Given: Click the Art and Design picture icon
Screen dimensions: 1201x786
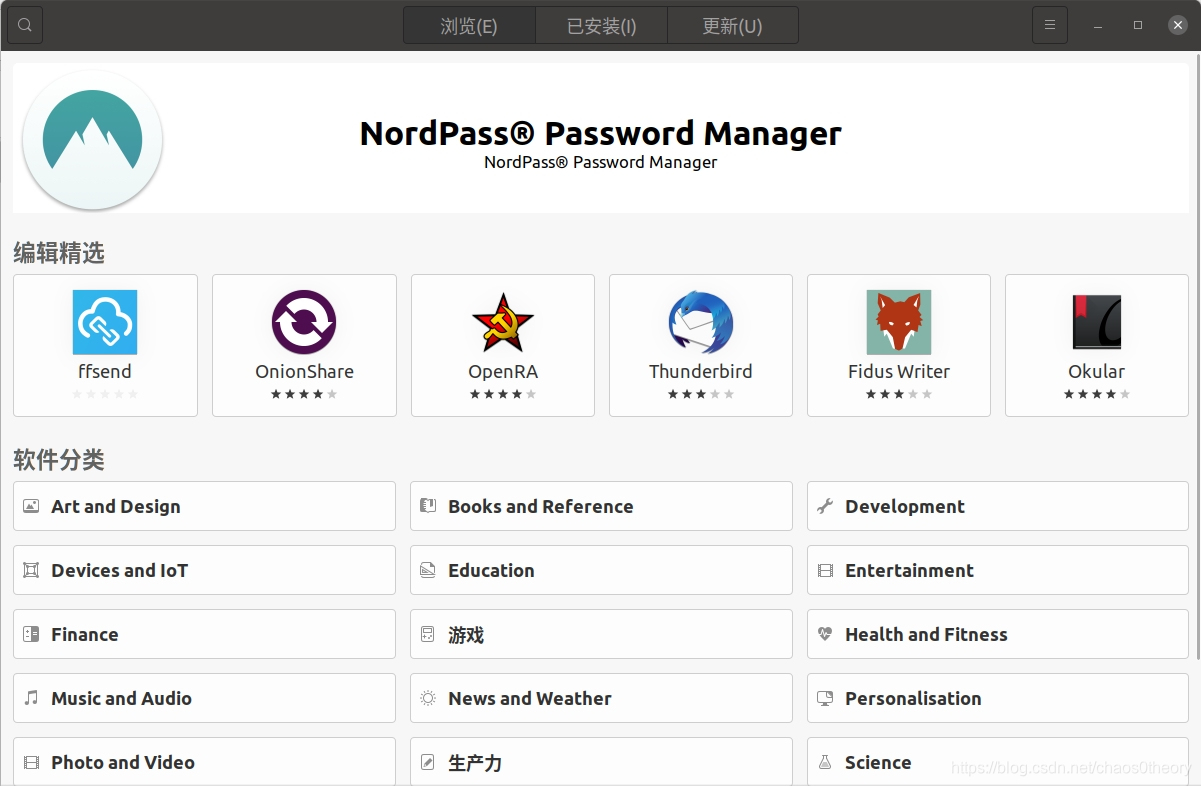Looking at the screenshot, I should [31, 506].
